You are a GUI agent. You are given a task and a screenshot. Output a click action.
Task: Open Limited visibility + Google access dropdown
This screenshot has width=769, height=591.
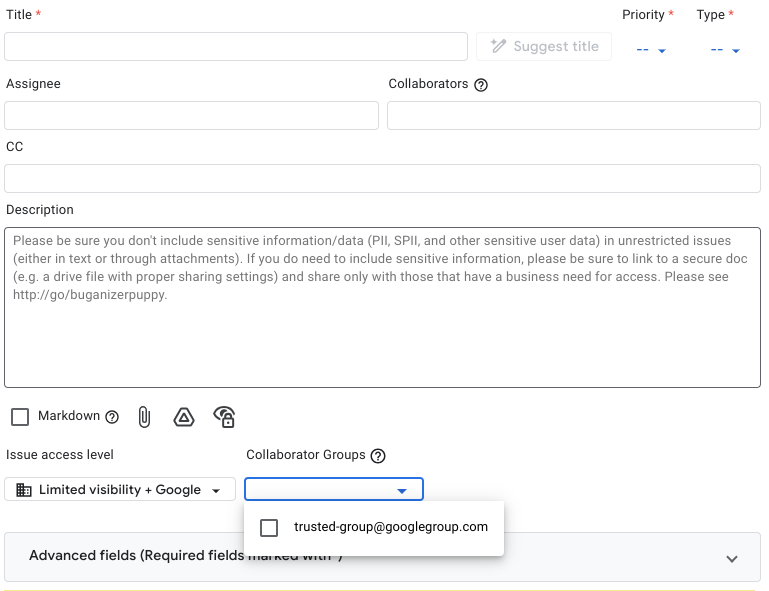coord(120,490)
